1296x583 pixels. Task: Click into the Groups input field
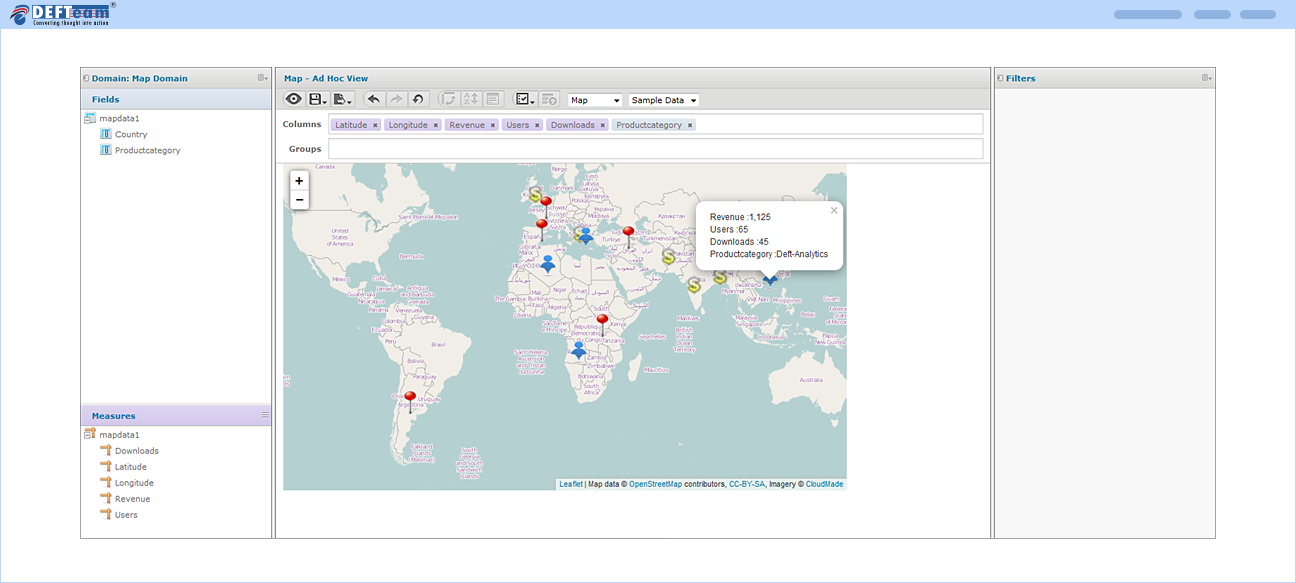coord(655,149)
